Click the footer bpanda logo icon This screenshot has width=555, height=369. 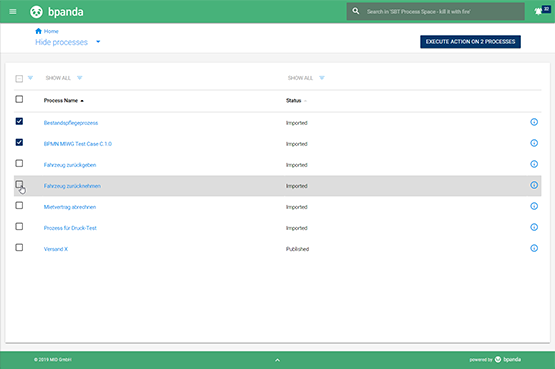(x=498, y=359)
